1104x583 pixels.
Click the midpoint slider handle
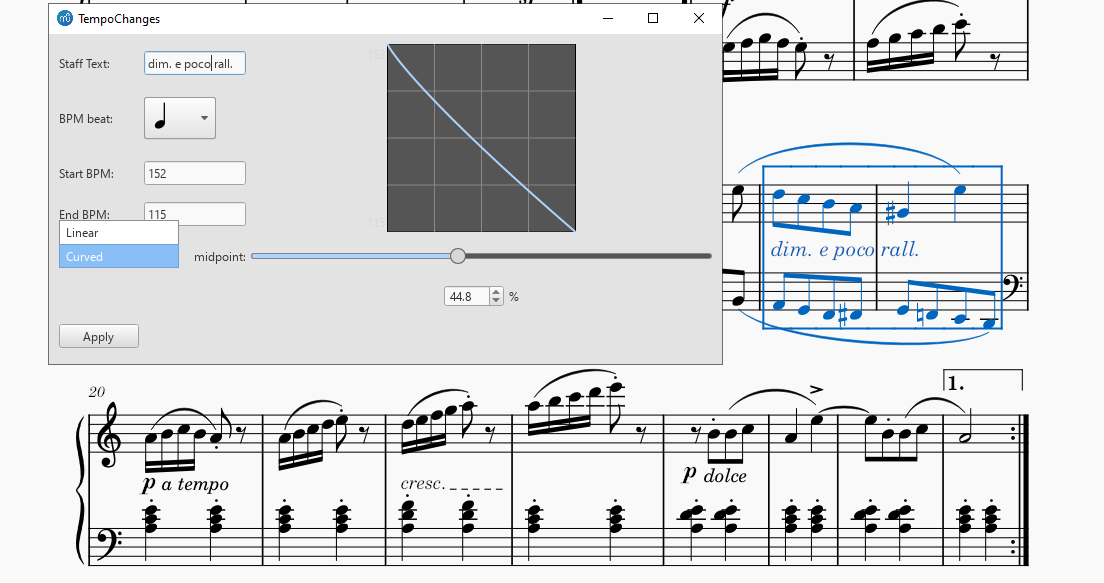(x=458, y=256)
